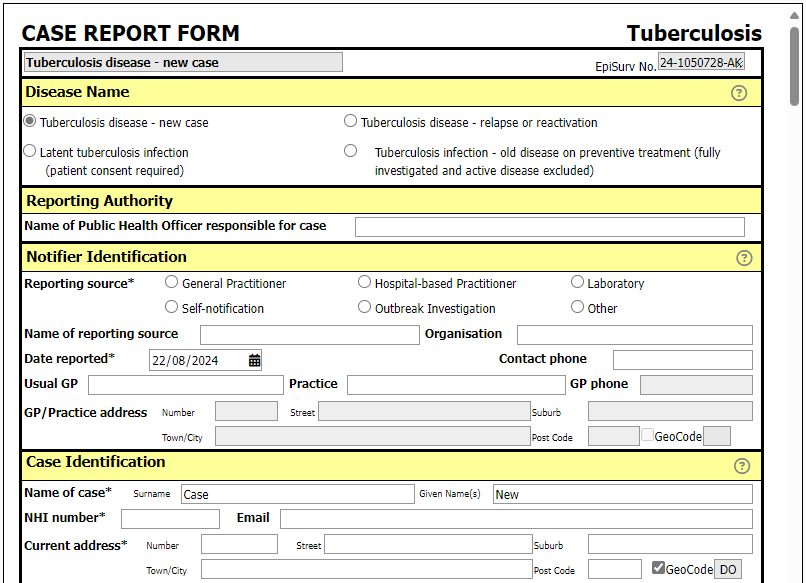Click the DO geocode button
The image size is (806, 583).
point(728,570)
